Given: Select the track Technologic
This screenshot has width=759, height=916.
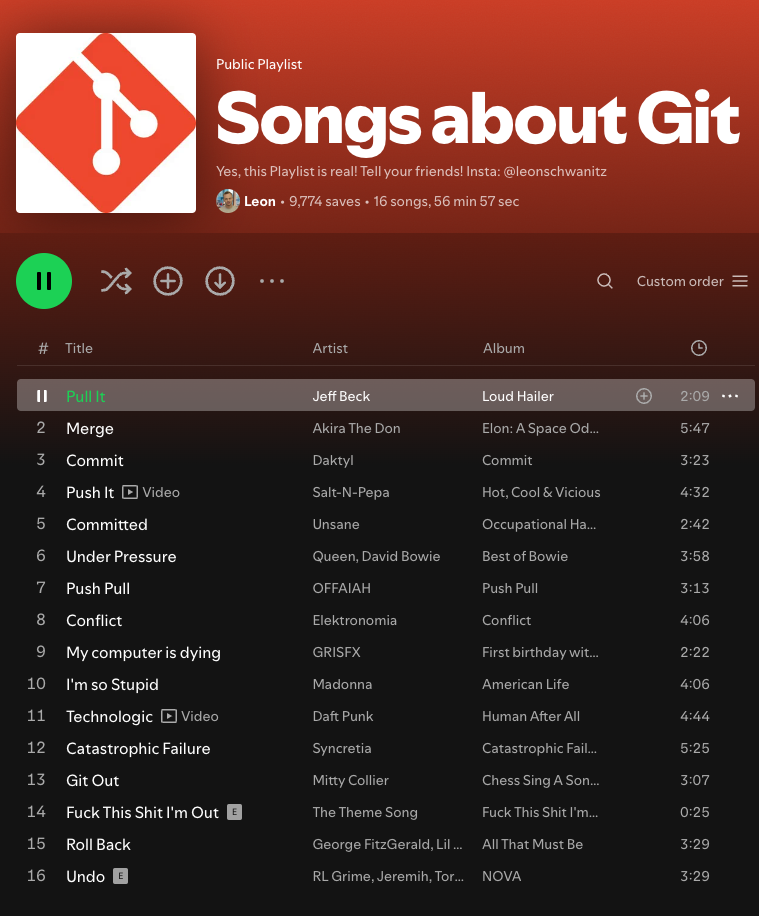Looking at the screenshot, I should [109, 716].
